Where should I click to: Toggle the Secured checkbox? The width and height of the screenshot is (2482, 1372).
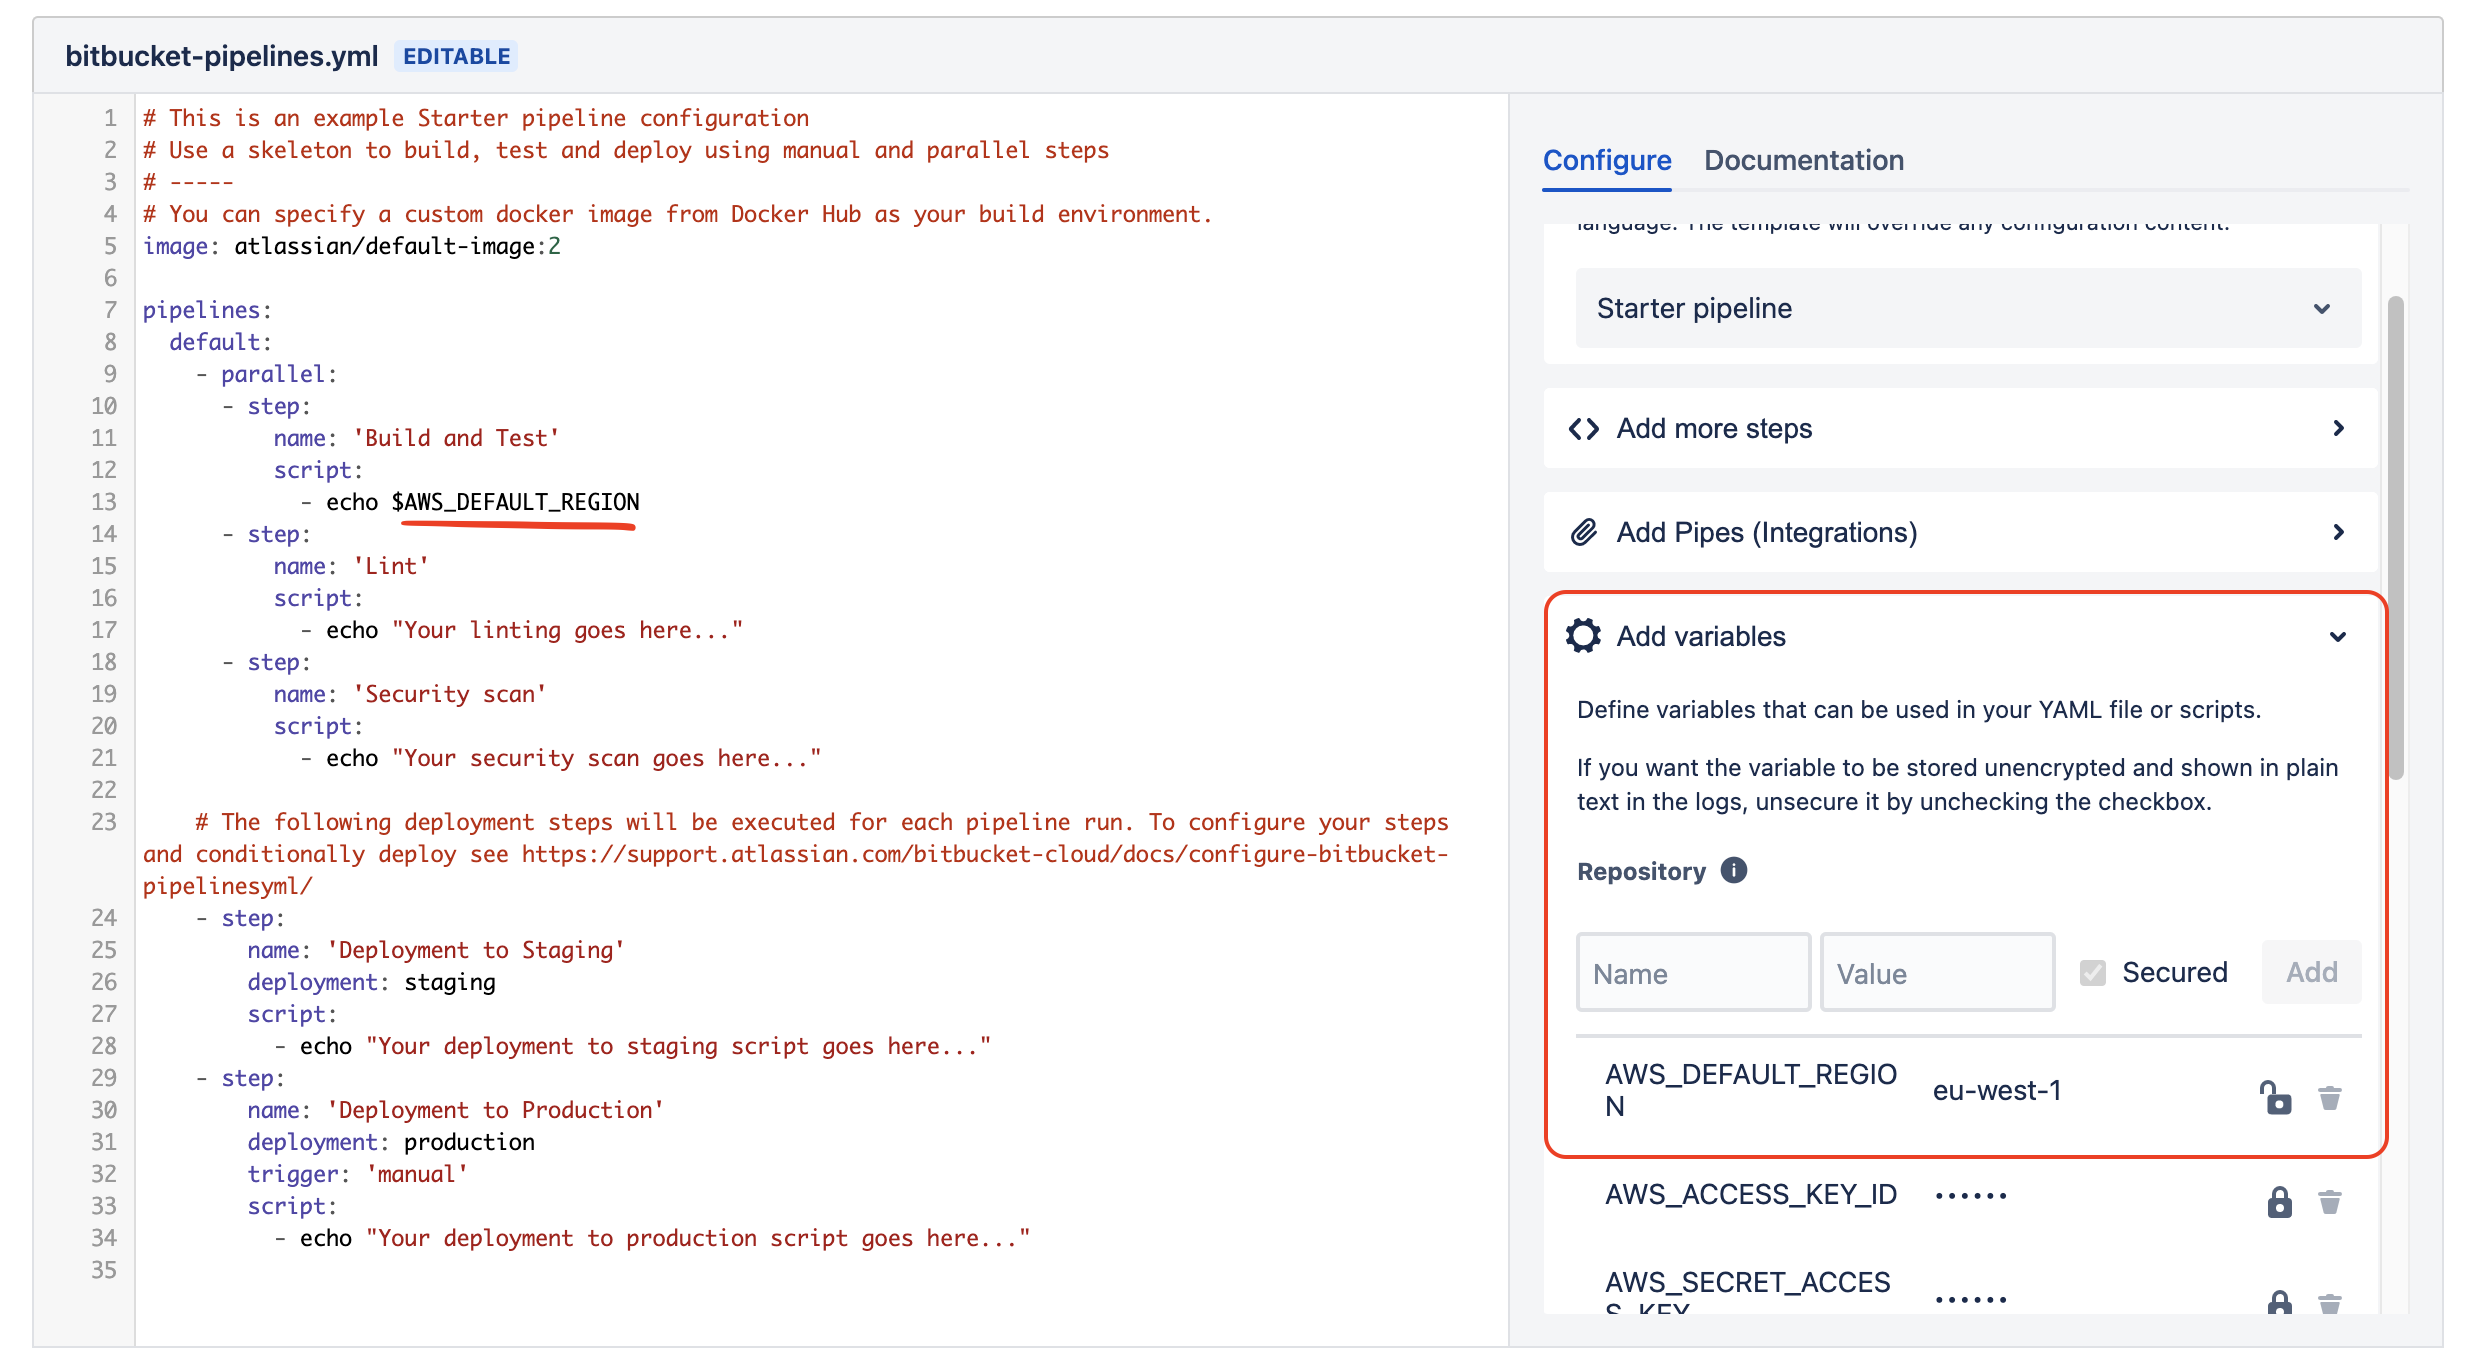(2092, 973)
